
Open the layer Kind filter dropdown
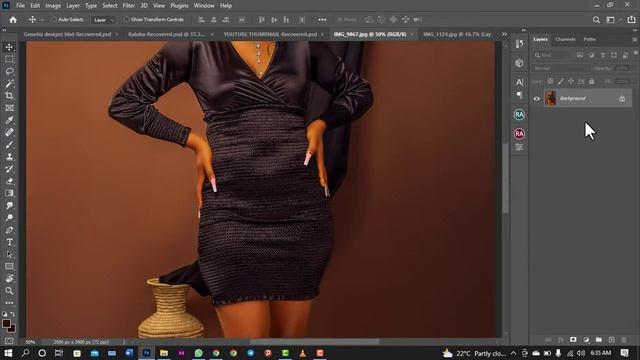(552, 55)
